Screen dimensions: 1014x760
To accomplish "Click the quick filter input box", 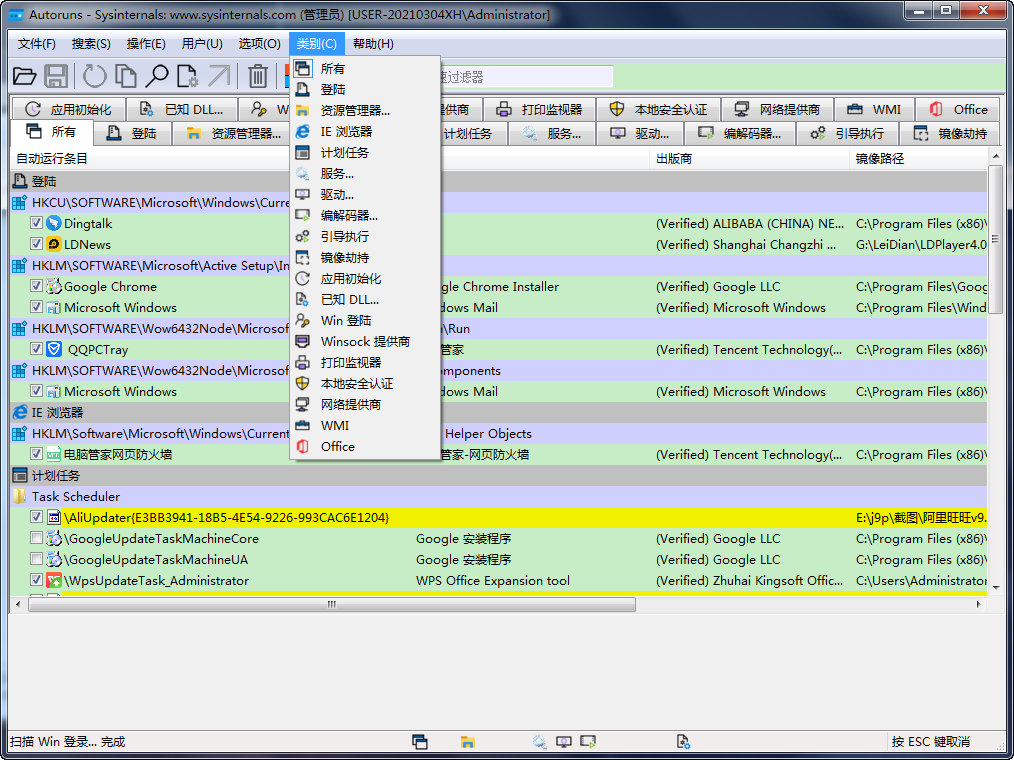I will tap(525, 77).
